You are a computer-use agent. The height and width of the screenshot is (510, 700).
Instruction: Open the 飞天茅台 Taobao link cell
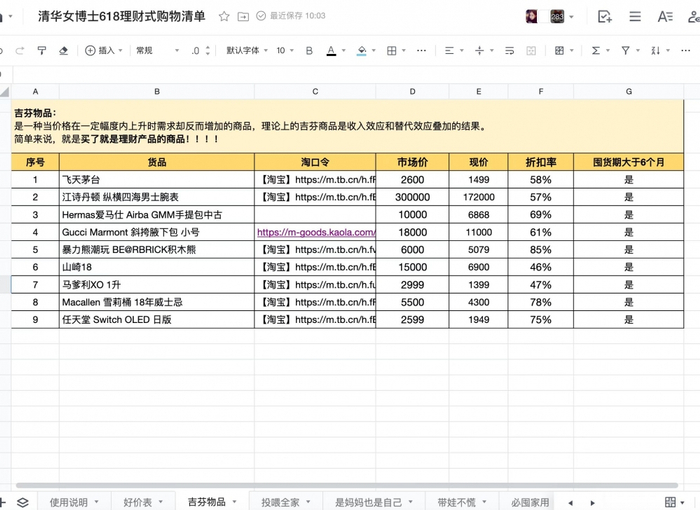coord(315,180)
